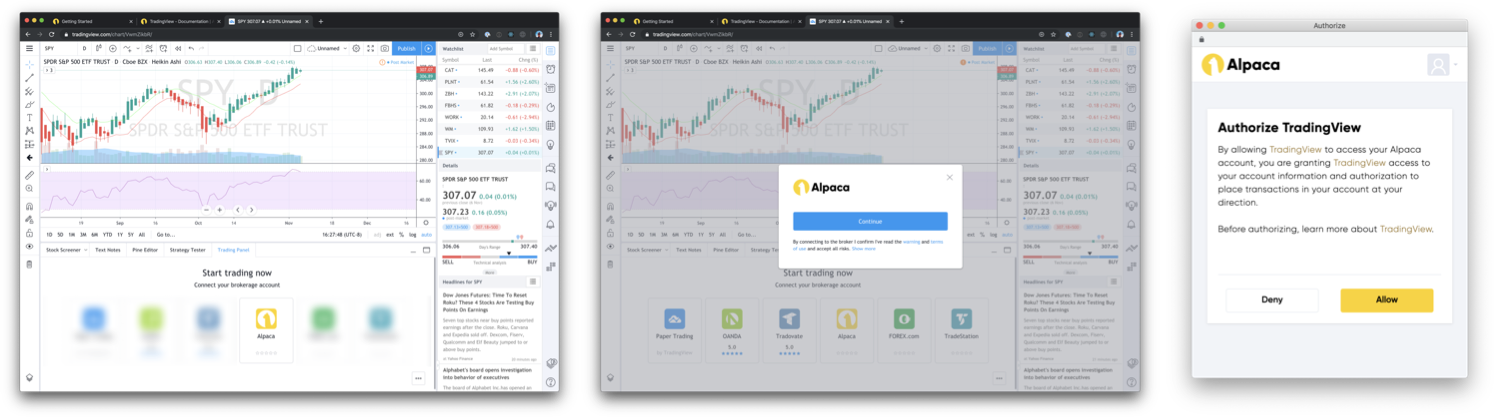Open the Headlines for SPY list menu, left window
The height and width of the screenshot is (417, 1494).
pyautogui.click(x=533, y=282)
